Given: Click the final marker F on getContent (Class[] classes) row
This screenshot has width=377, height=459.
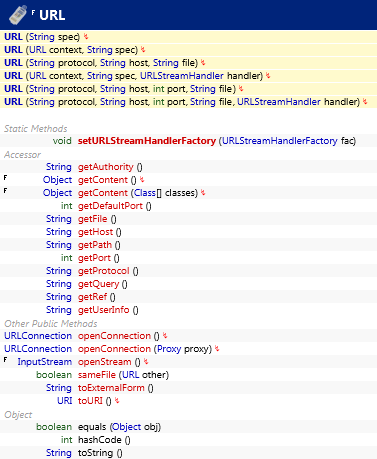Looking at the screenshot, I should (5, 191).
